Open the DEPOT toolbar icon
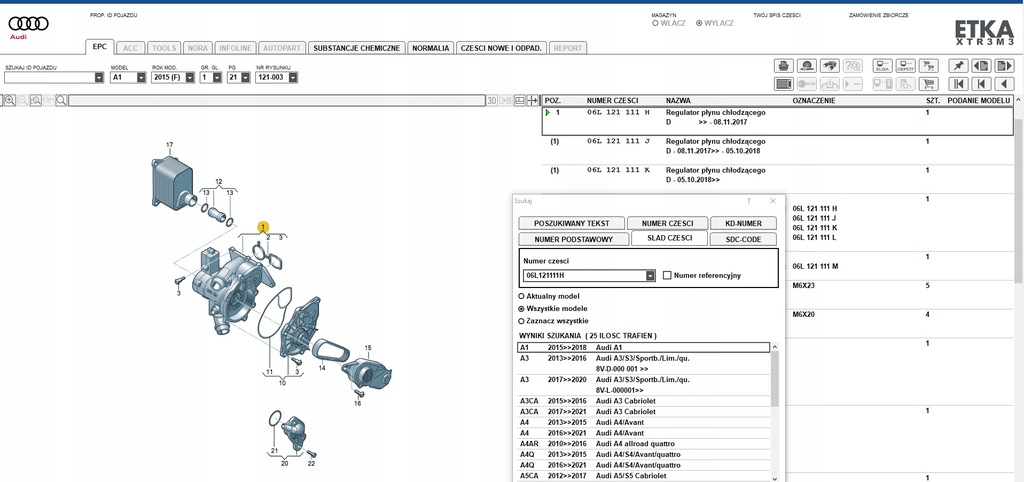Image resolution: width=1024 pixels, height=482 pixels. 905,66
